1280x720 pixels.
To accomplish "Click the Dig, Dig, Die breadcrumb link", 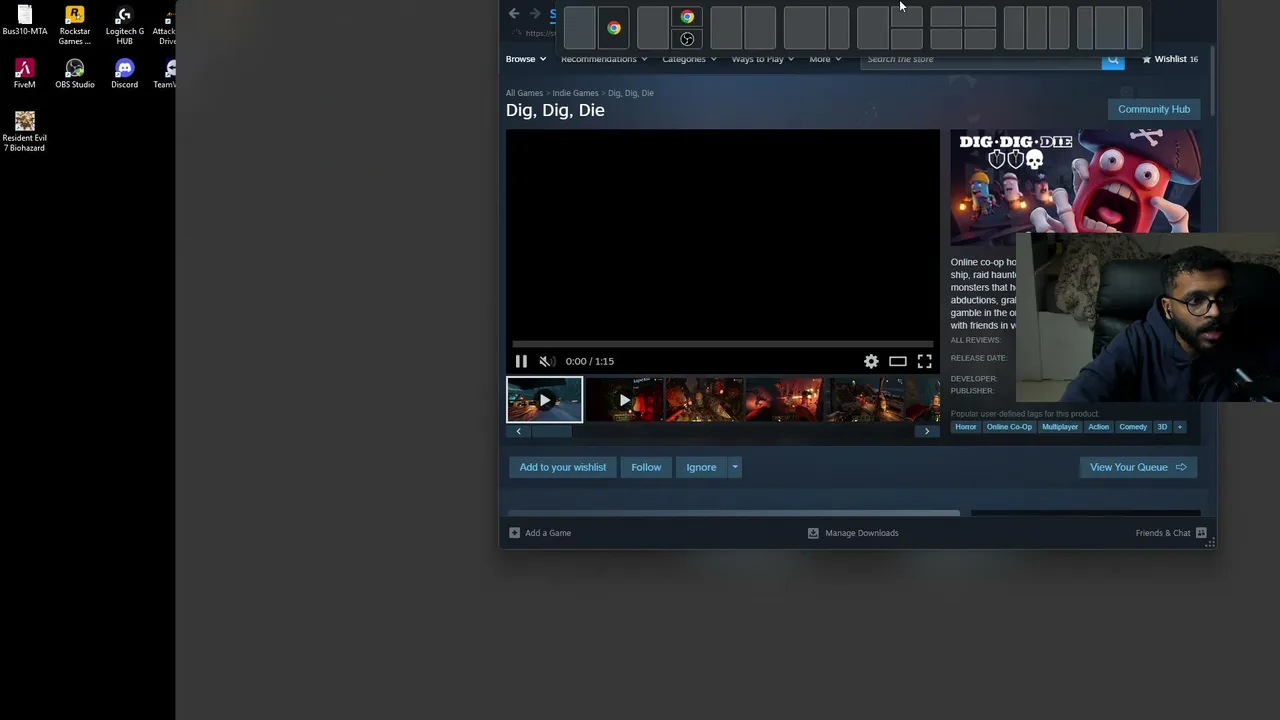I will pyautogui.click(x=631, y=93).
